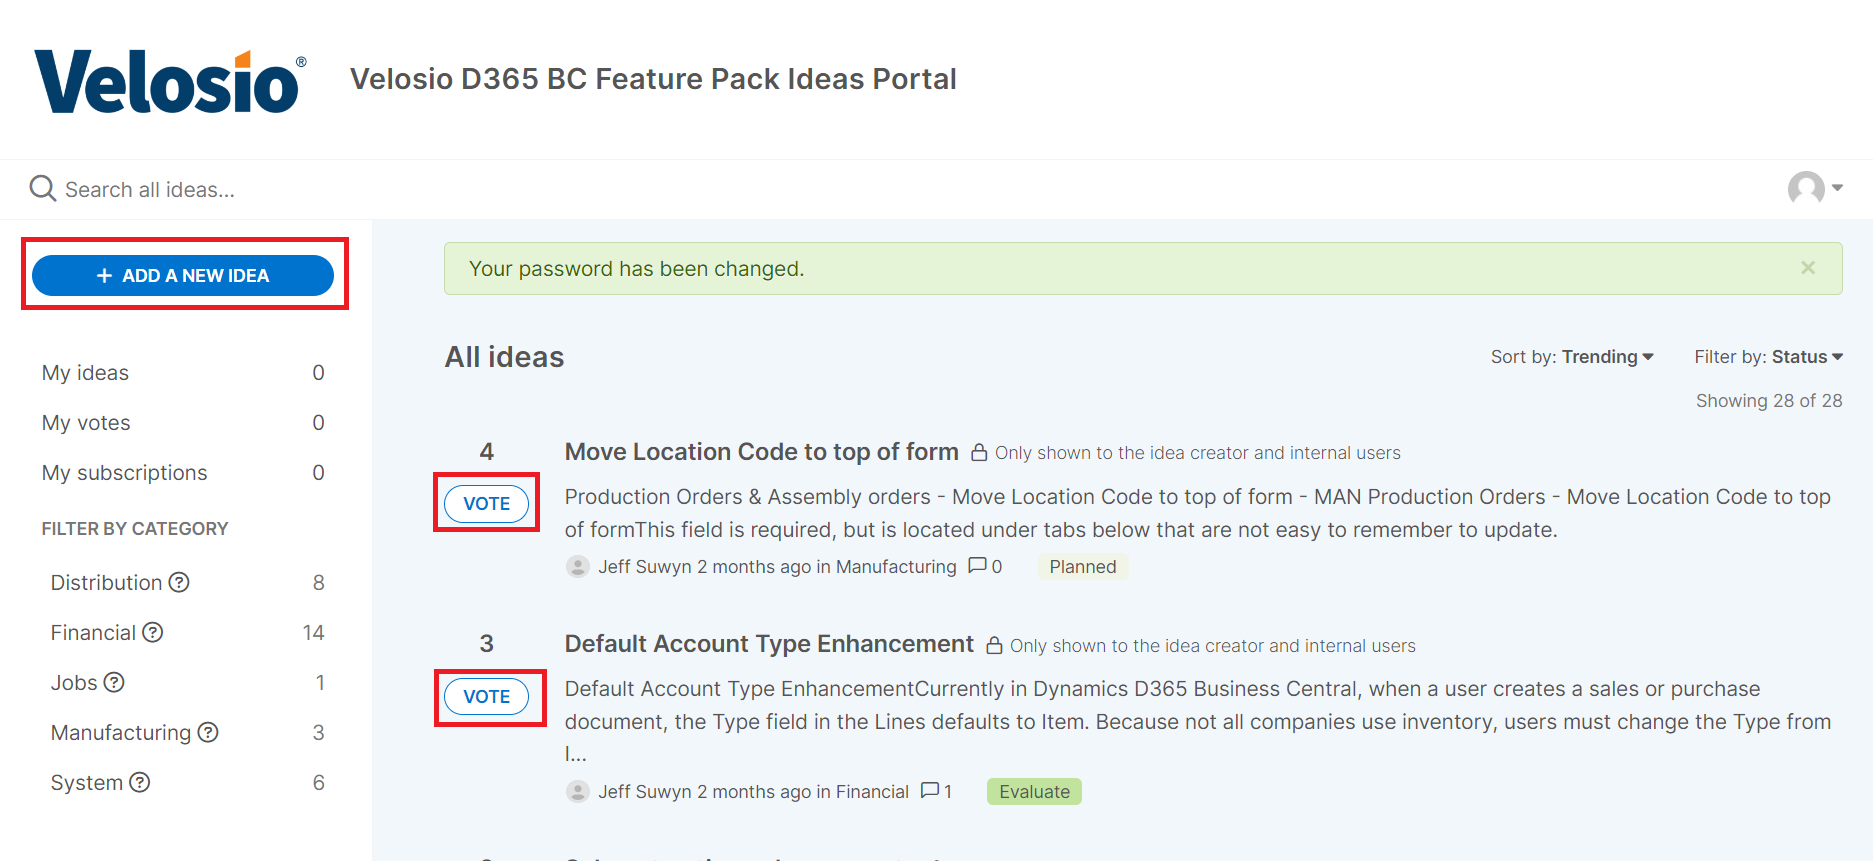The width and height of the screenshot is (1873, 861).
Task: Dismiss the password changed notification
Action: 1807,268
